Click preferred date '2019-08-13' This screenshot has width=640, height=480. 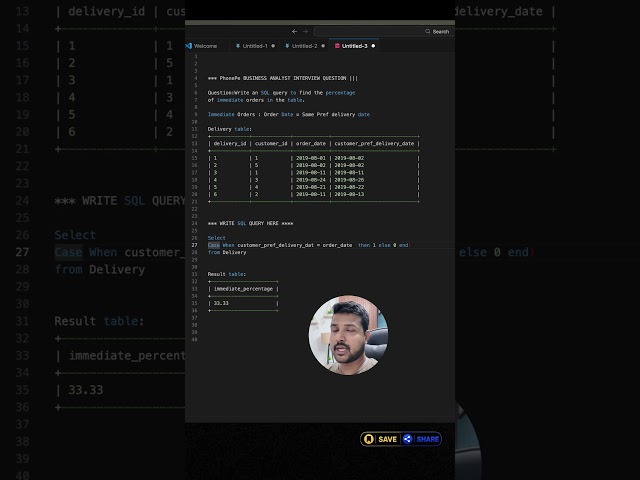coord(349,194)
